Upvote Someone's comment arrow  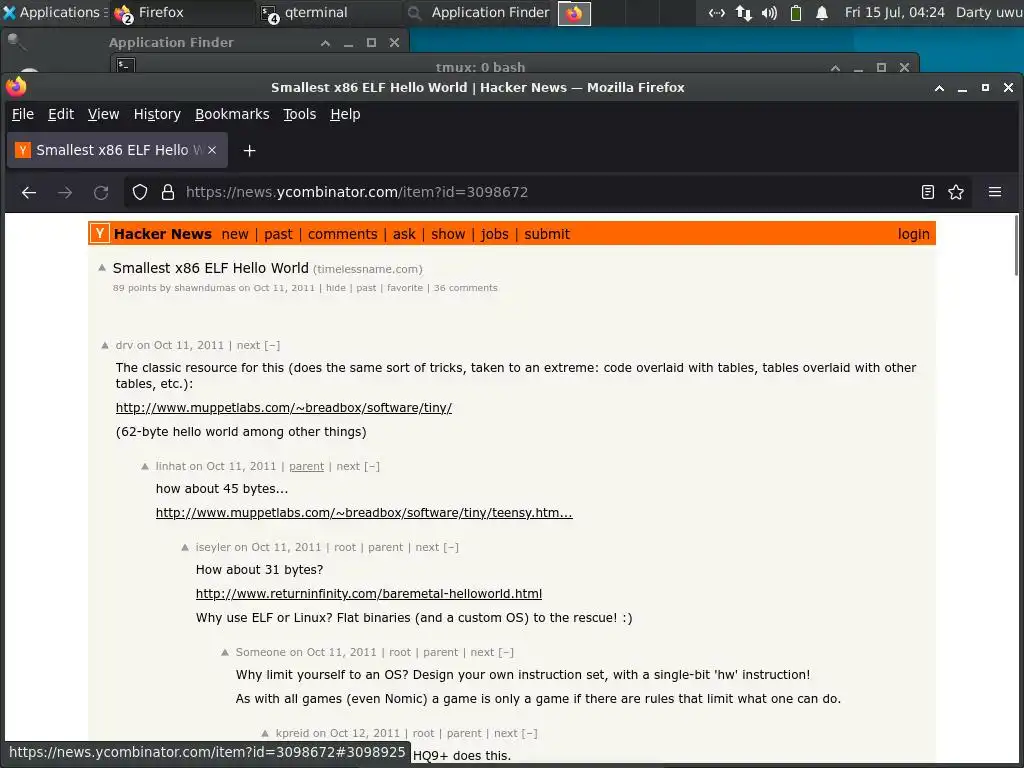pyautogui.click(x=225, y=652)
